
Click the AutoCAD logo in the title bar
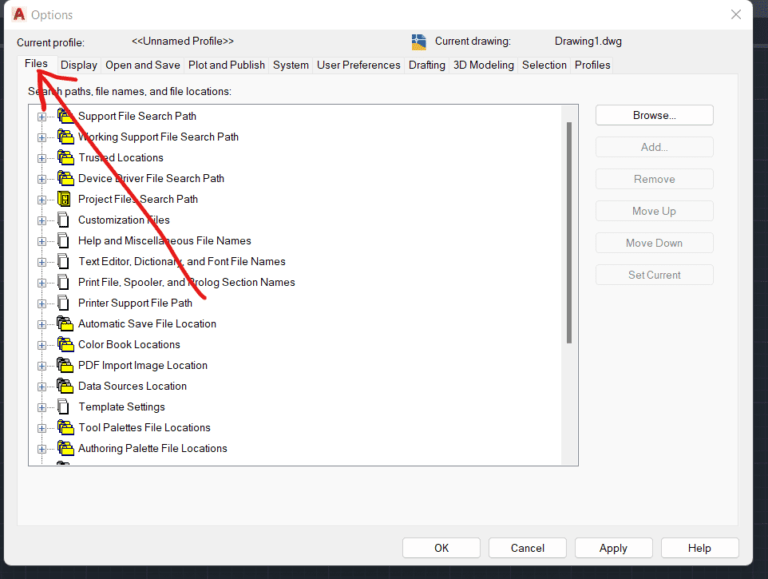(x=19, y=14)
